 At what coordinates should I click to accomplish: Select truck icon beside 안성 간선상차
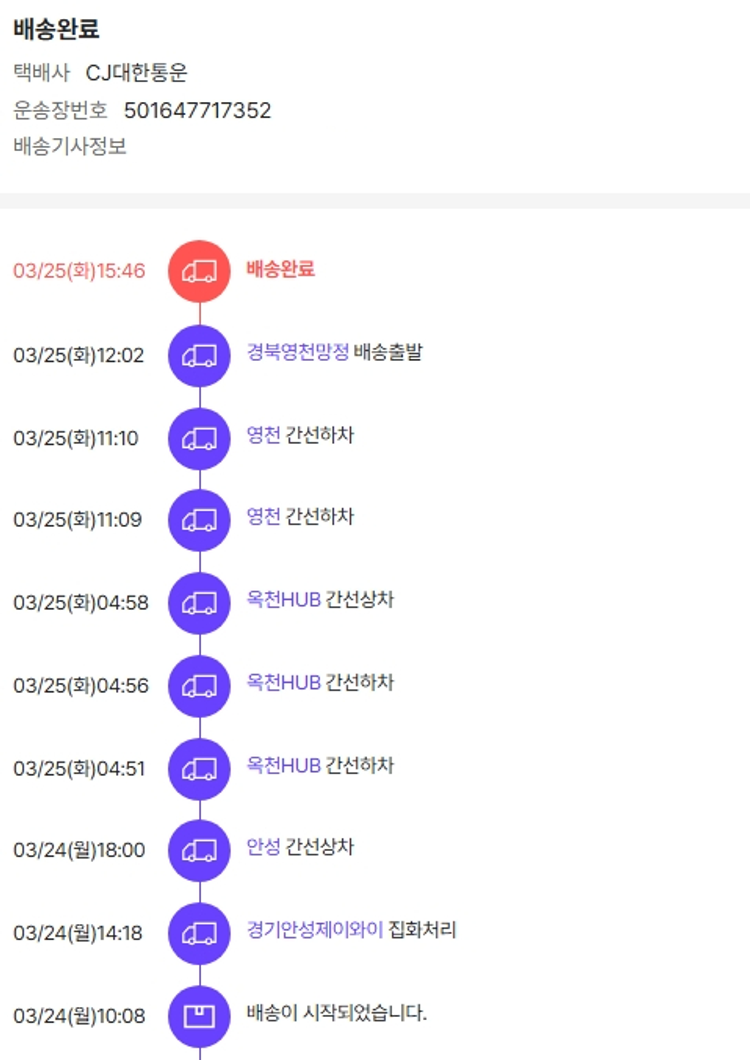(x=199, y=850)
